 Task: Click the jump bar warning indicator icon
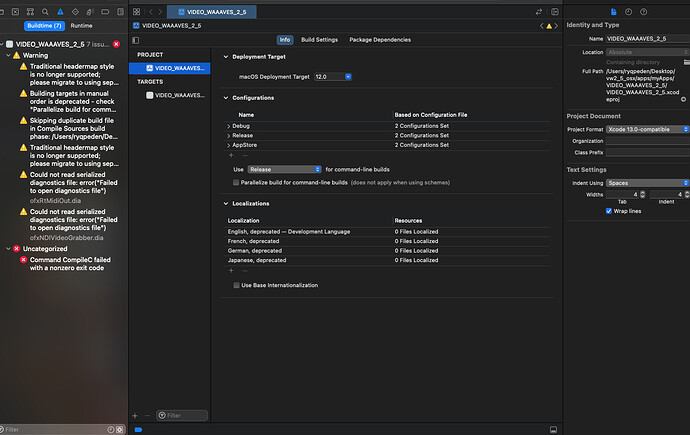(x=549, y=26)
